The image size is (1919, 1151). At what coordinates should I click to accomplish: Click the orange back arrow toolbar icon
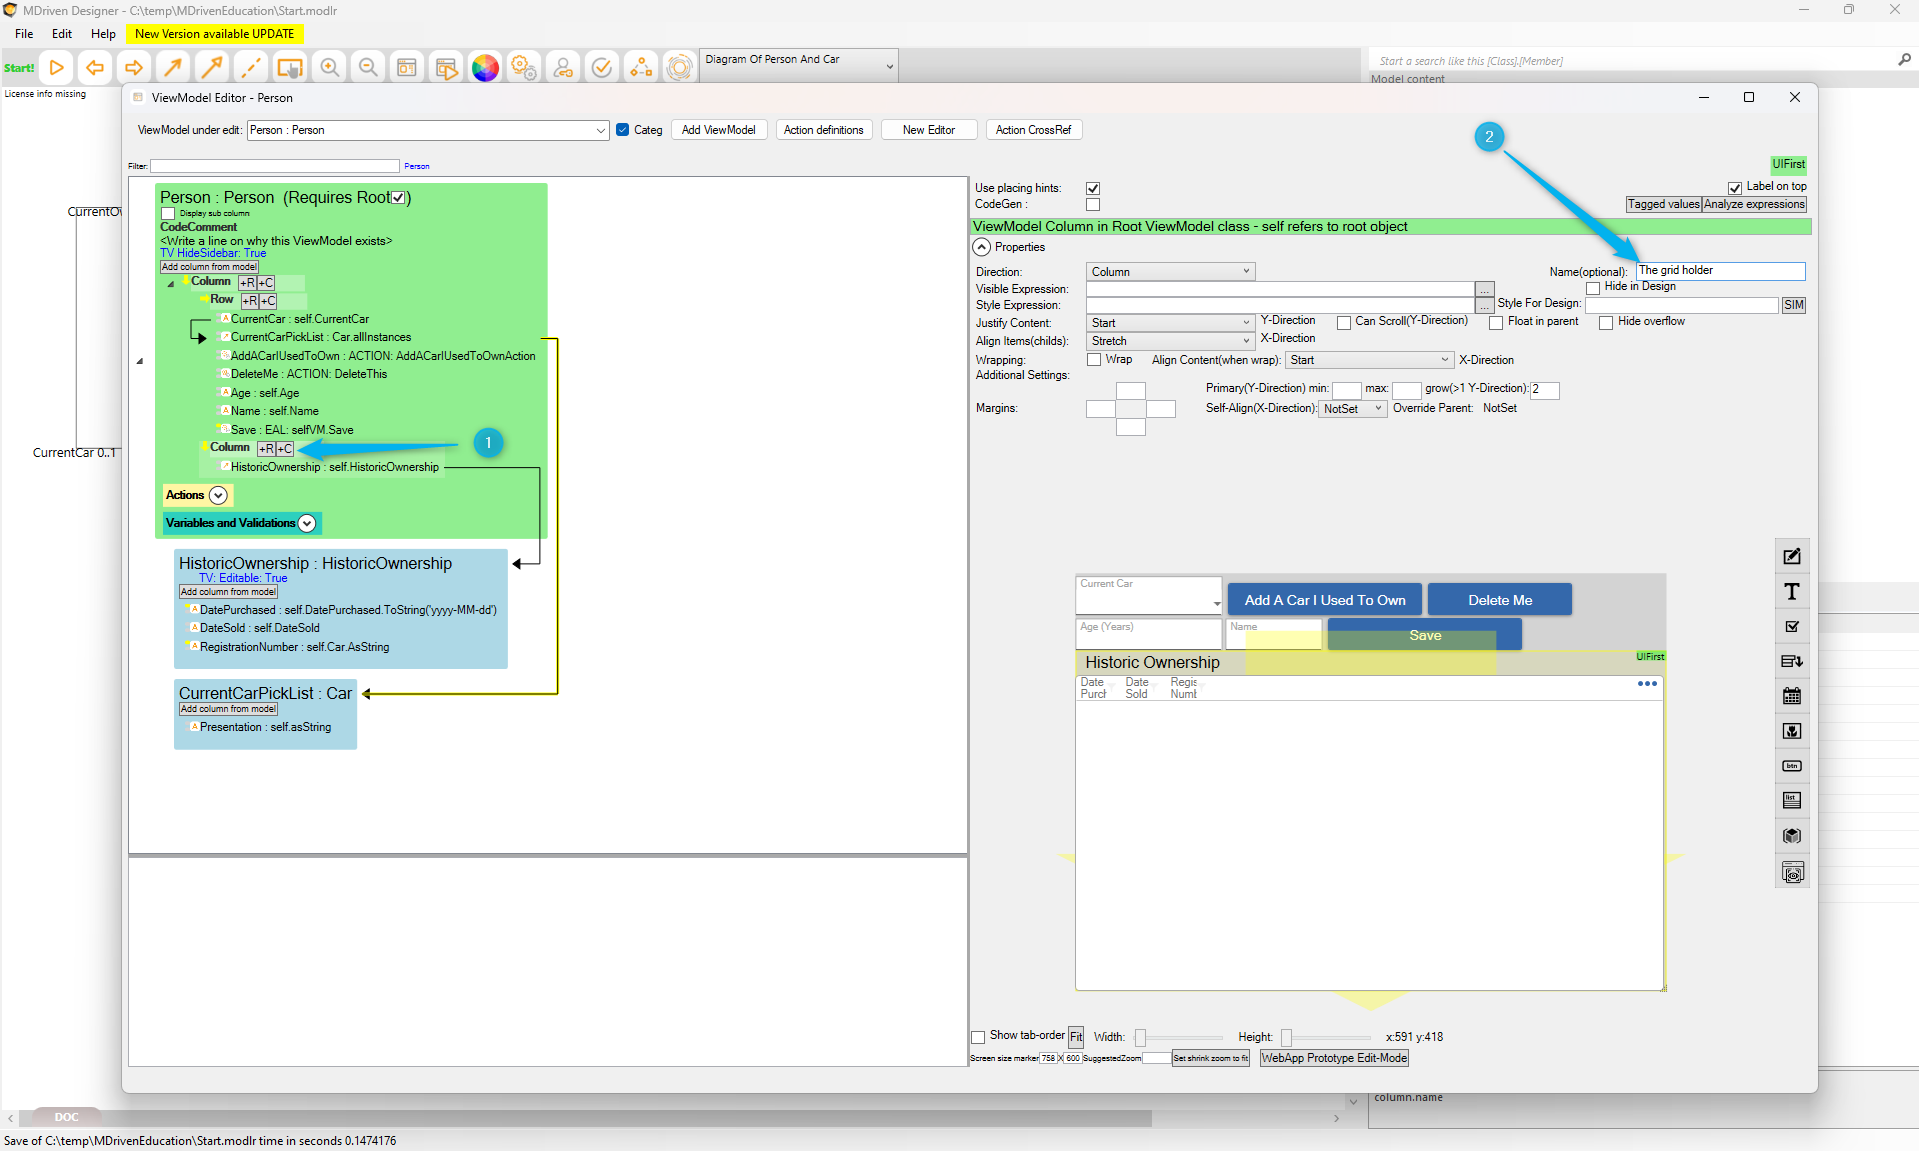pos(95,67)
